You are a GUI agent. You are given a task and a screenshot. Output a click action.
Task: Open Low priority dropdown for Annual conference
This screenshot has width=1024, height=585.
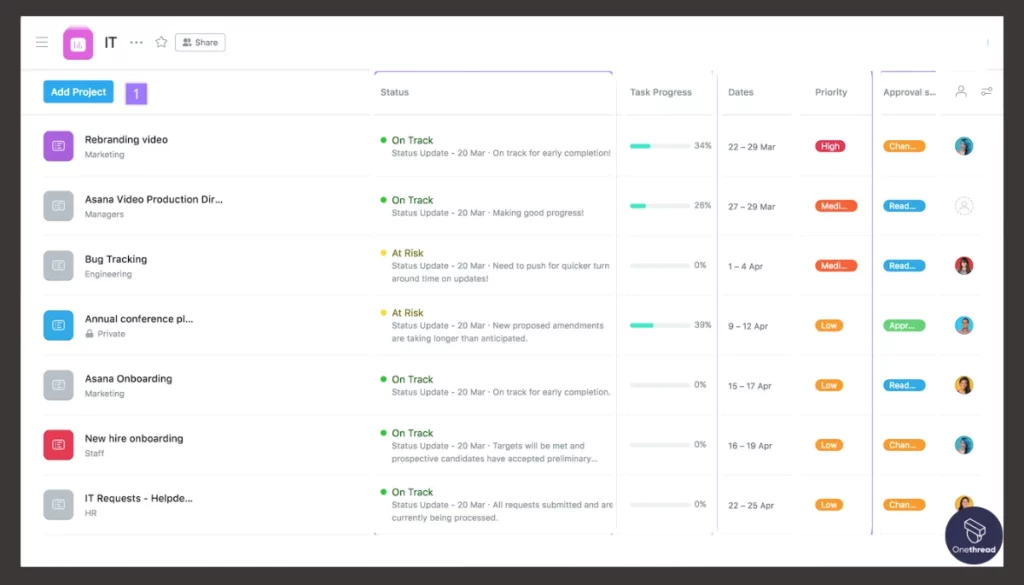click(829, 325)
